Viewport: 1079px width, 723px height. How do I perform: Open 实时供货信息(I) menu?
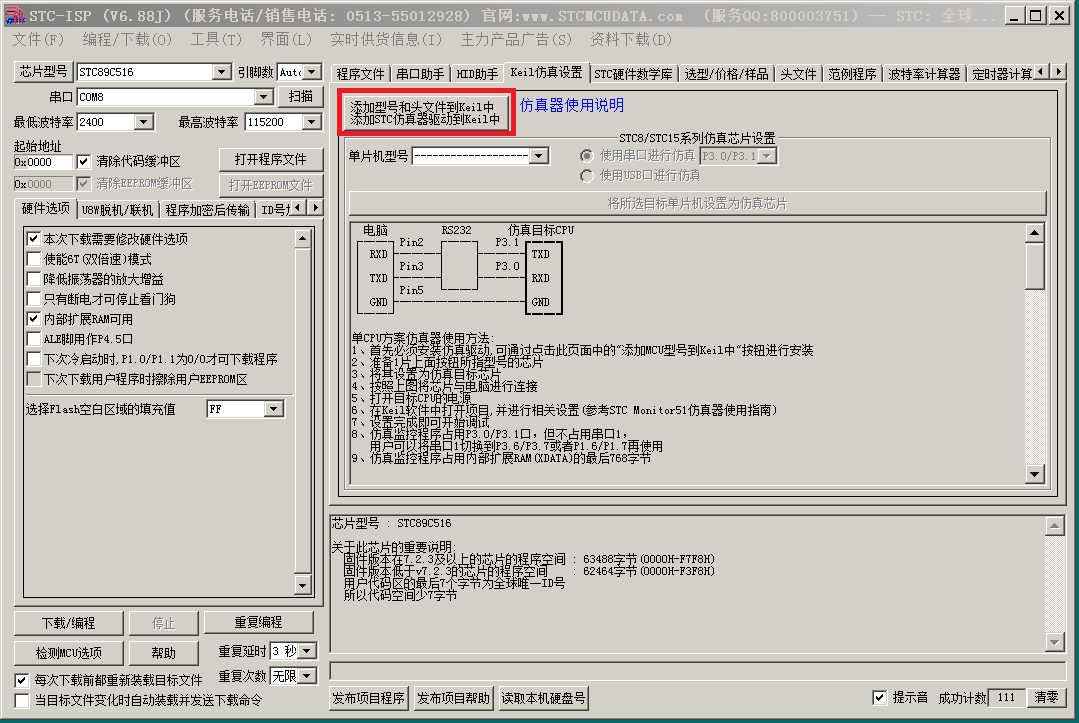(x=386, y=40)
